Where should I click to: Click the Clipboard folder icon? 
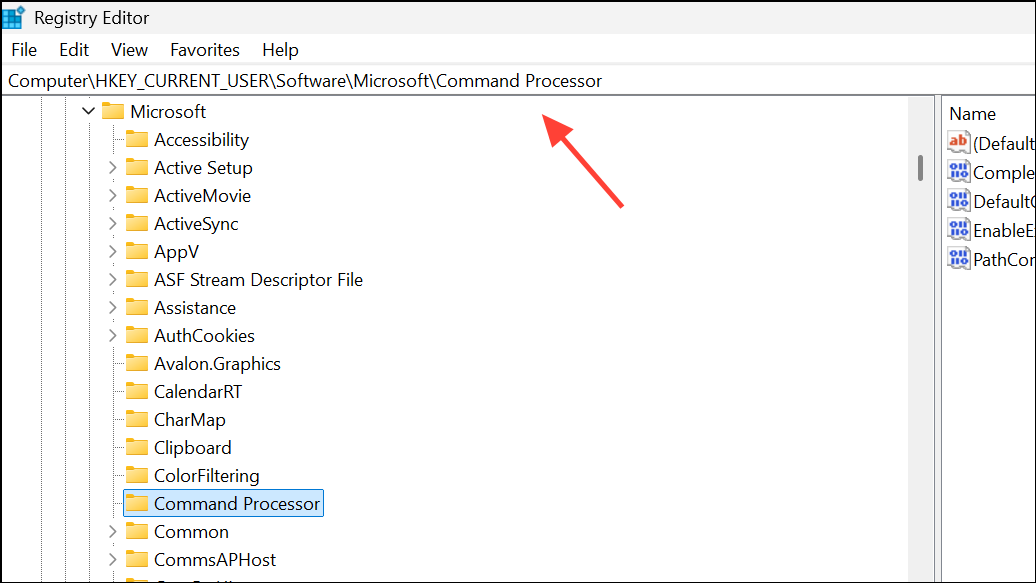[137, 447]
